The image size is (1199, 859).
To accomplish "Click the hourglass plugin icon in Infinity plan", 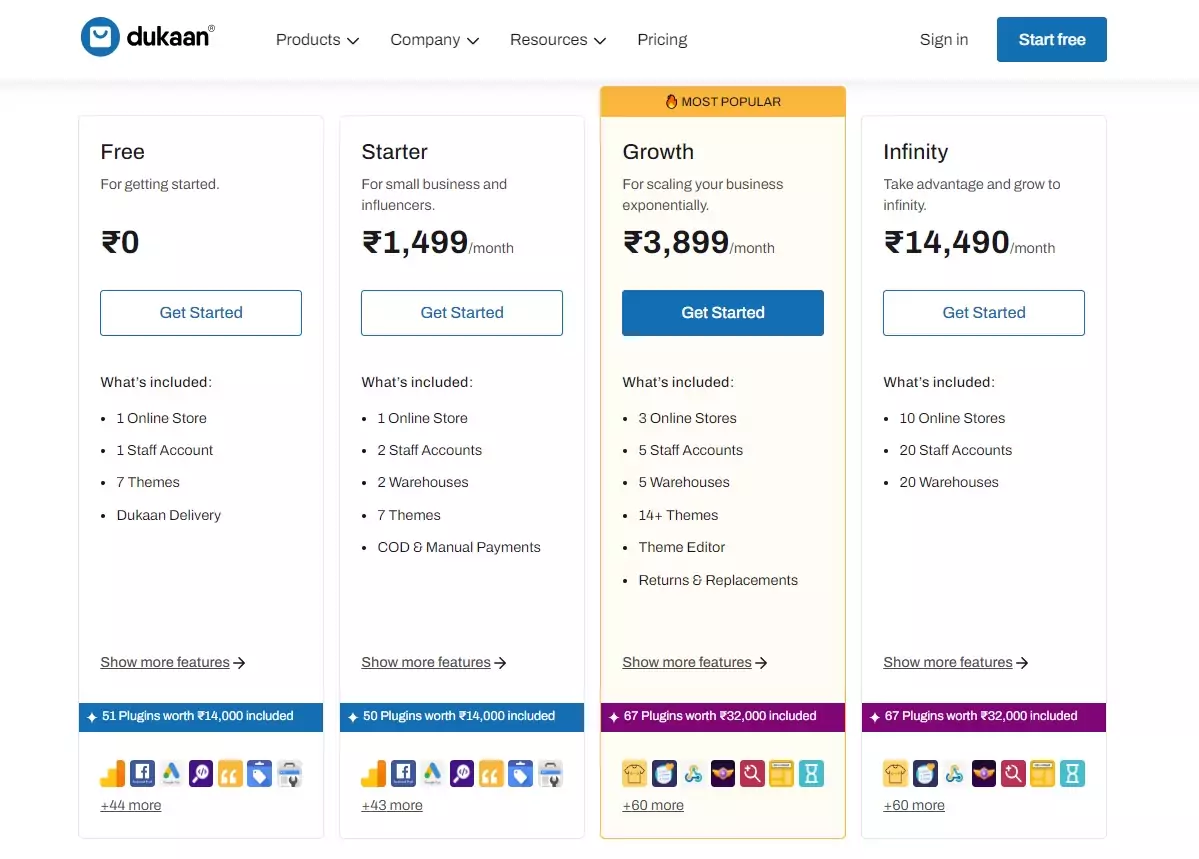I will click(x=1072, y=773).
